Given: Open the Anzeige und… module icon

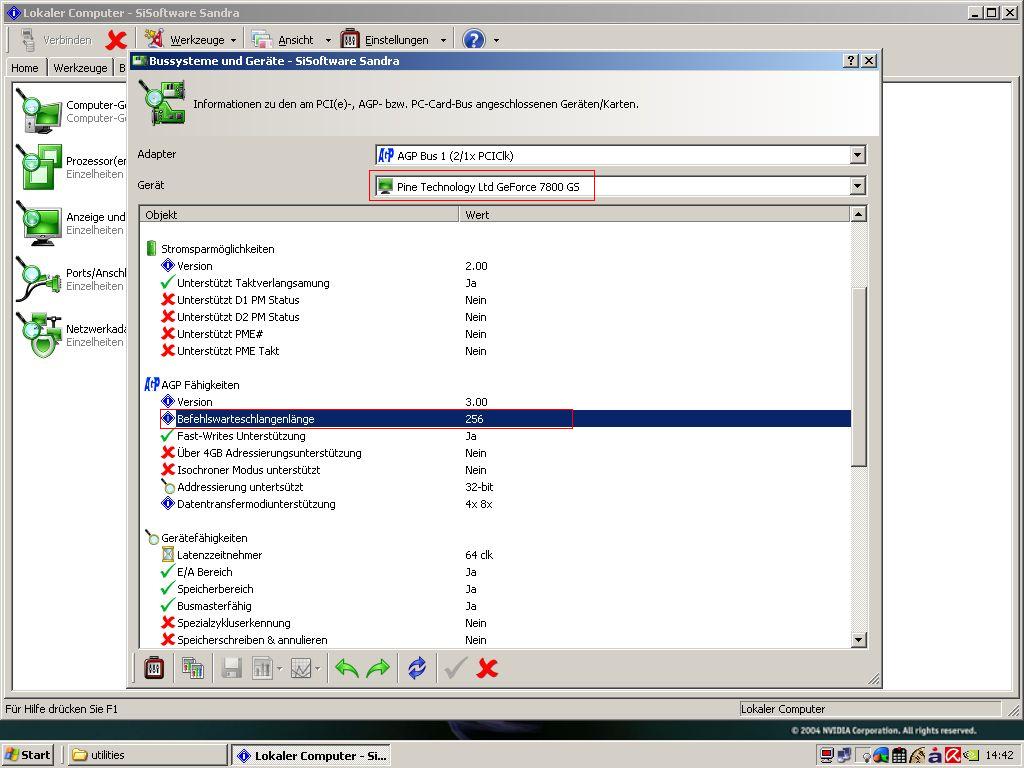Looking at the screenshot, I should [39, 223].
